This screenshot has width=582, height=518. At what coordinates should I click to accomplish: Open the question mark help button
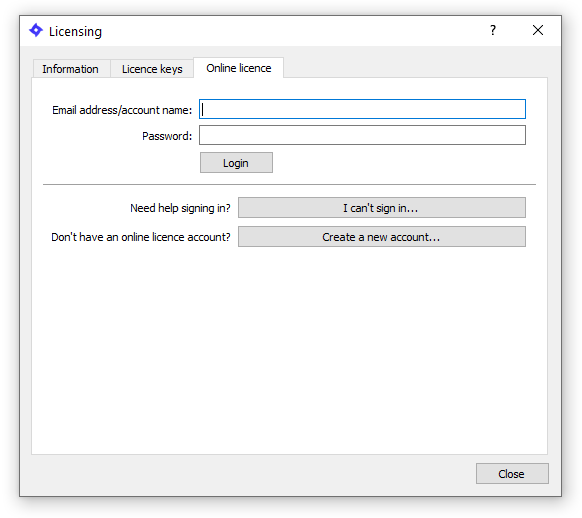point(493,30)
